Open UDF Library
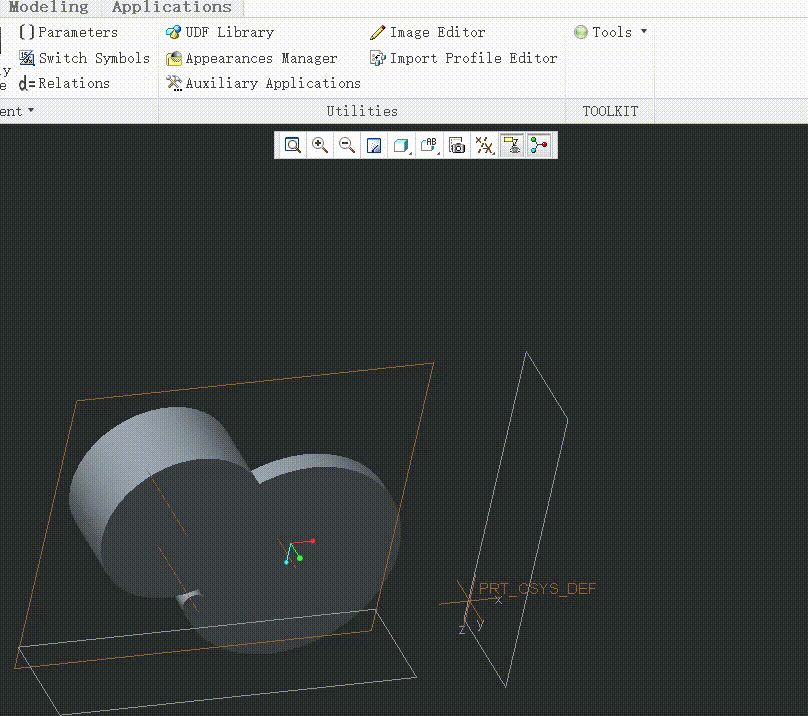 [230, 32]
